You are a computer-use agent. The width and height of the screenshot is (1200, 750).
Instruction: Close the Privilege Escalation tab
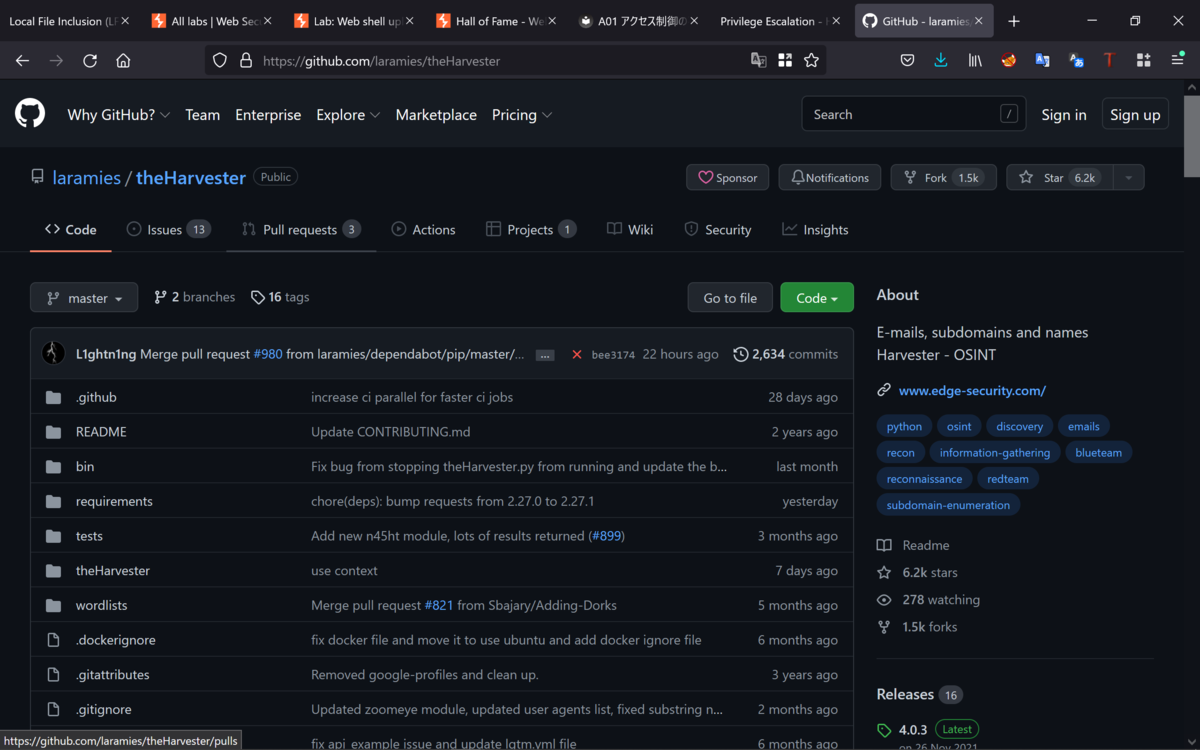coord(835,21)
